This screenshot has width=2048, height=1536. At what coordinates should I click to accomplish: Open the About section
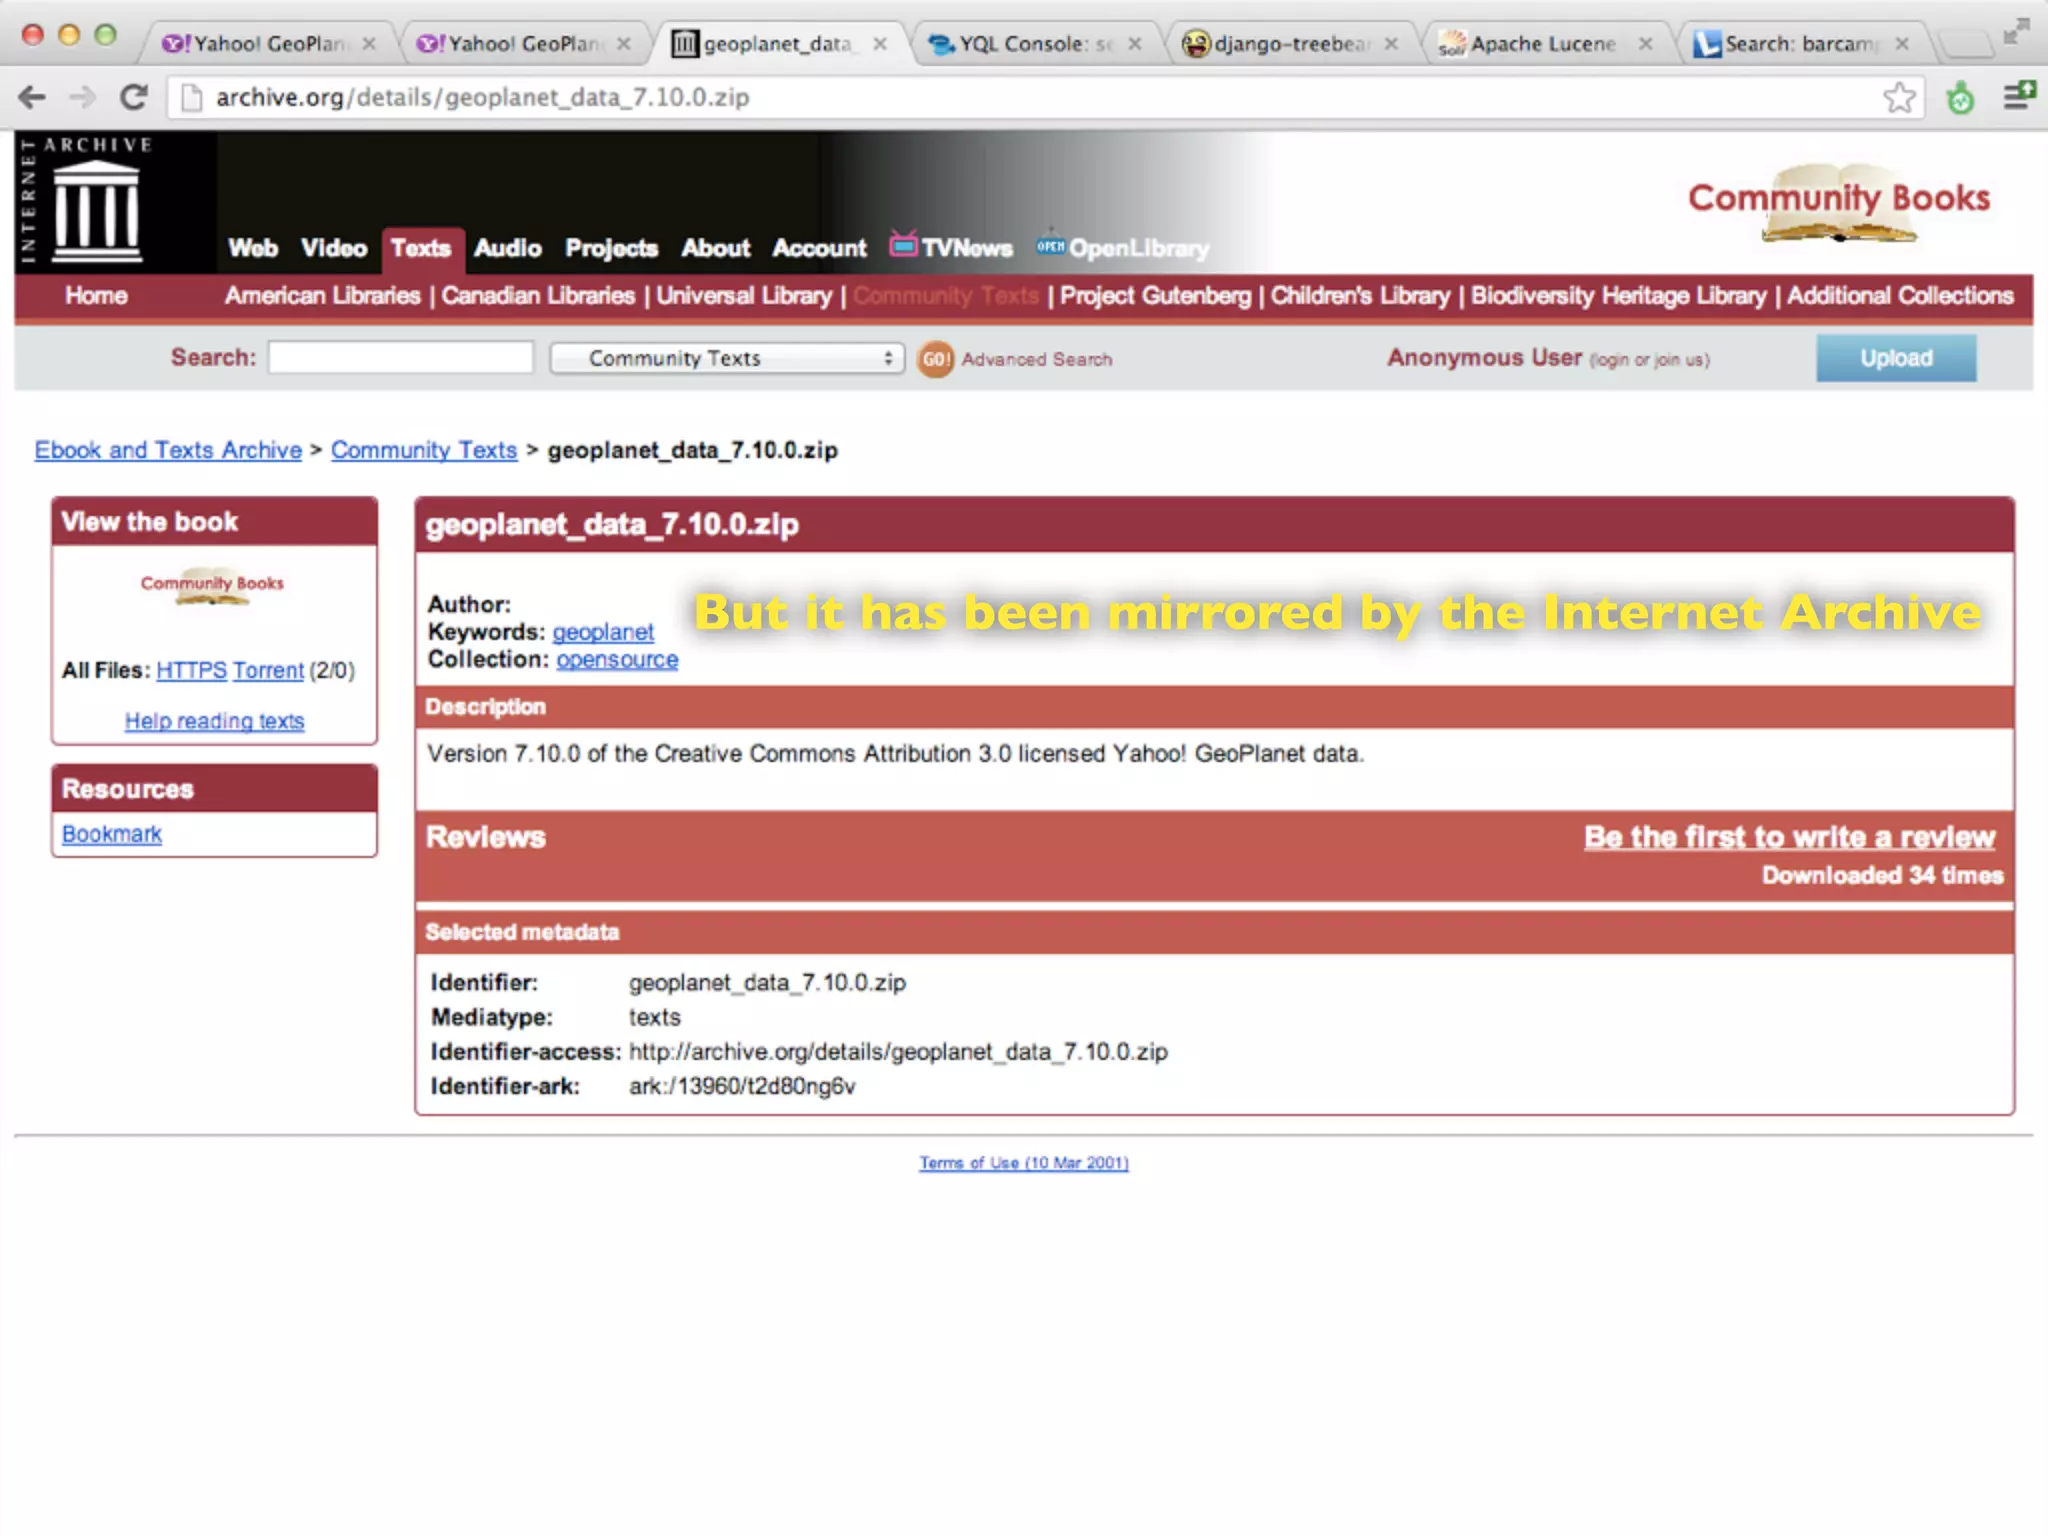pos(716,248)
